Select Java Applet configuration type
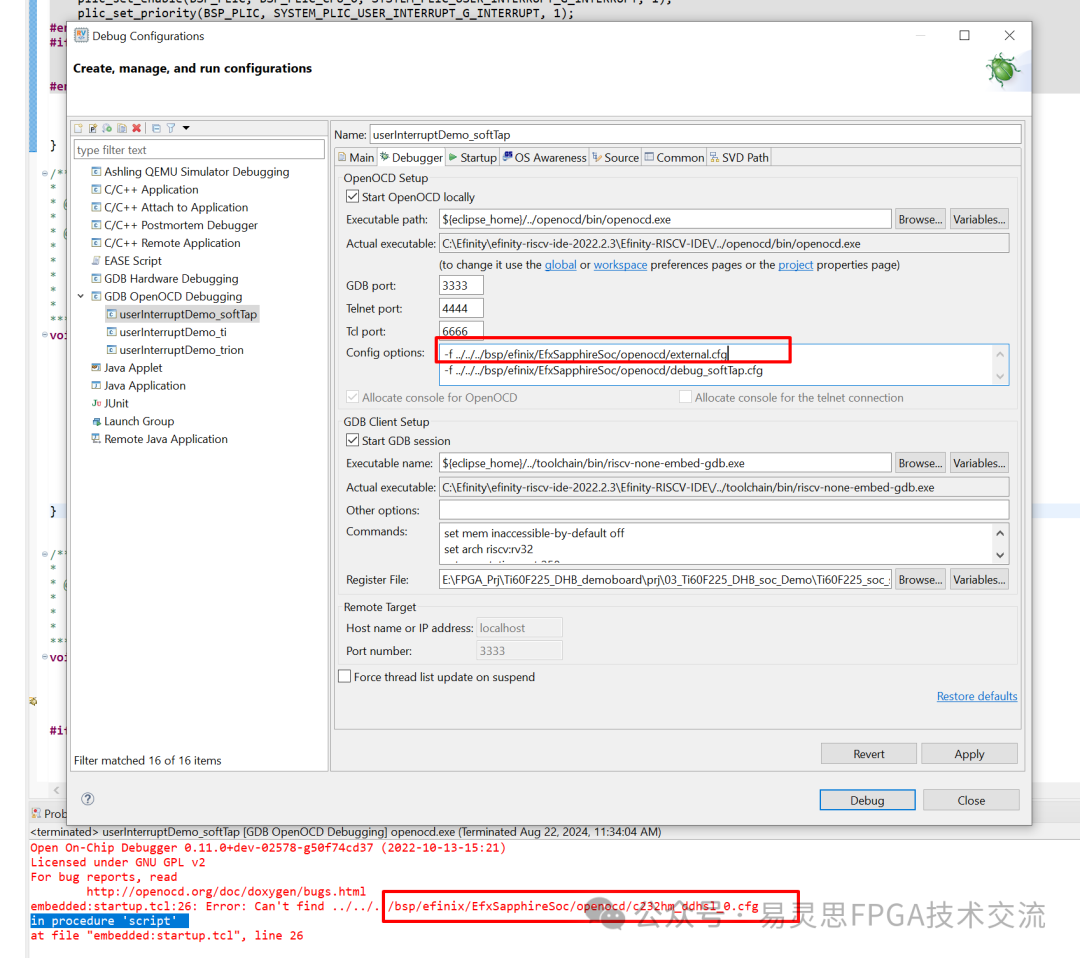The image size is (1080, 958). tap(133, 368)
